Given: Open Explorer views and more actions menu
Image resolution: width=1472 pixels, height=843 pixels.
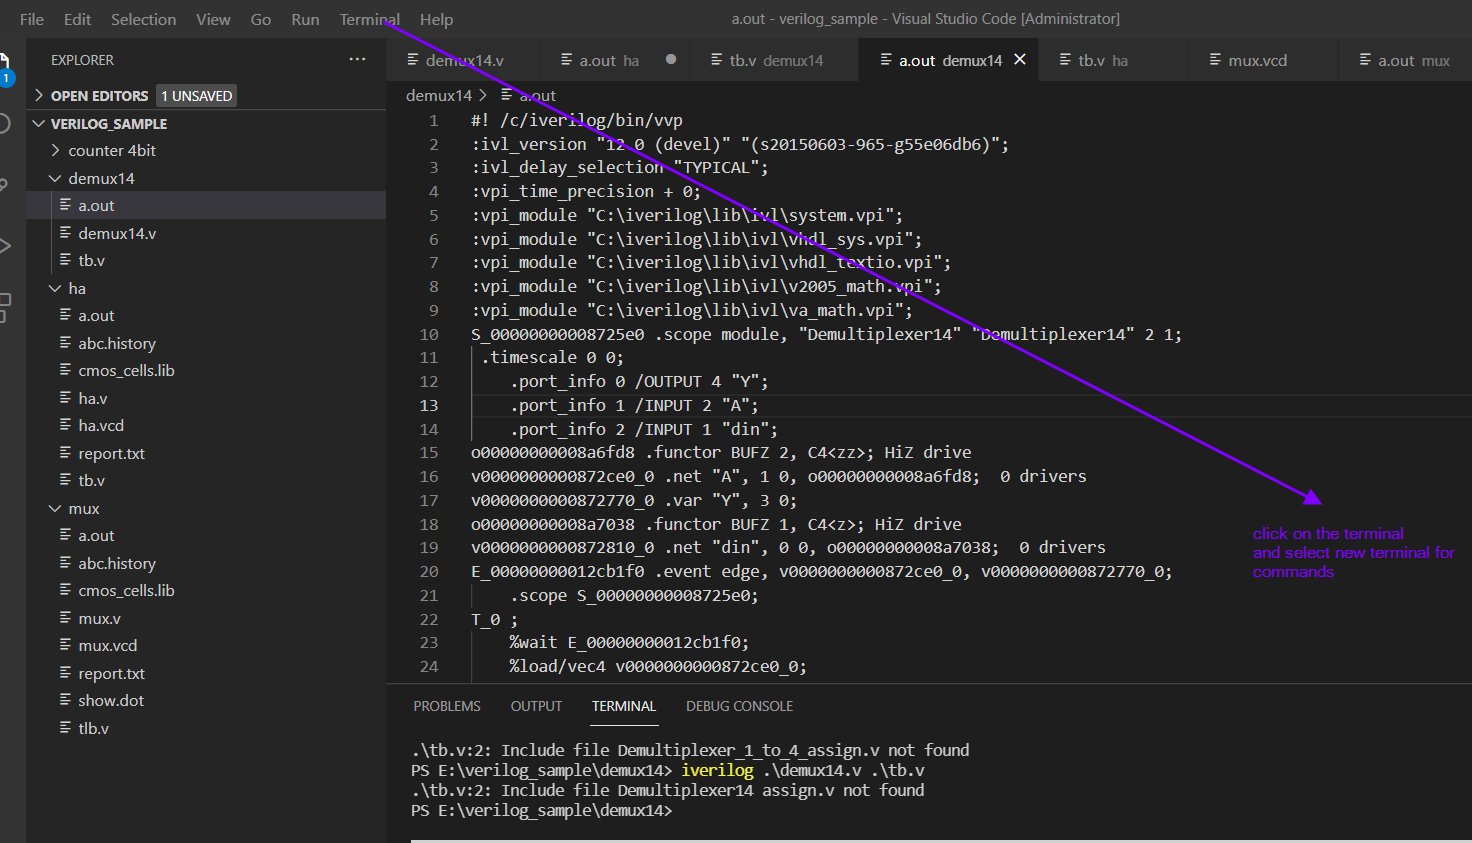Looking at the screenshot, I should pyautogui.click(x=357, y=60).
